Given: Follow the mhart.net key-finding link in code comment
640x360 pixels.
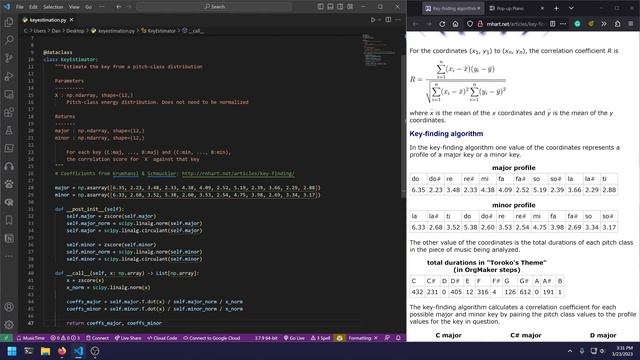Looking at the screenshot, I should click(238, 173).
